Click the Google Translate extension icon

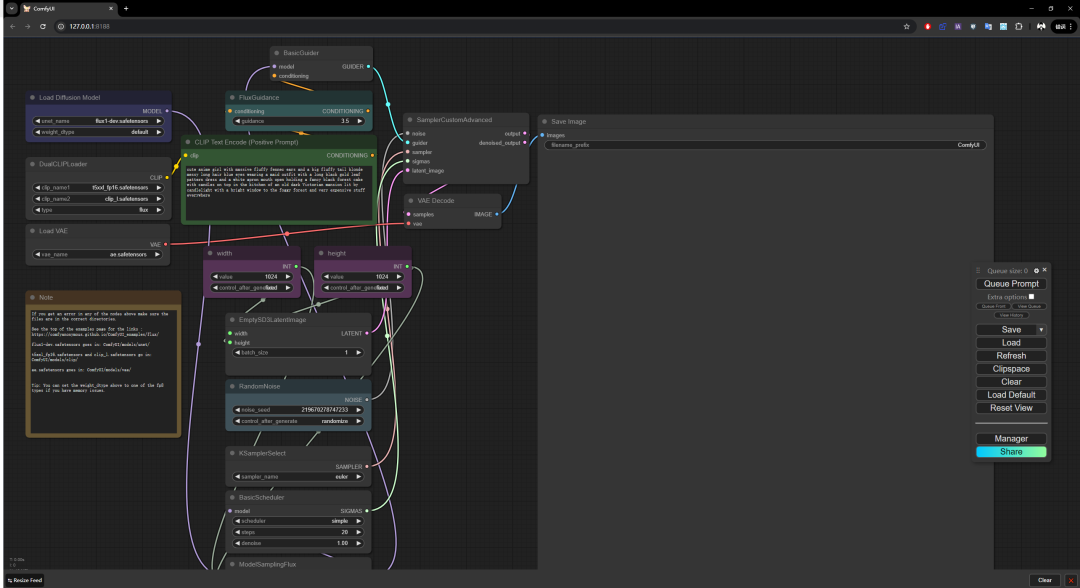click(x=988, y=26)
